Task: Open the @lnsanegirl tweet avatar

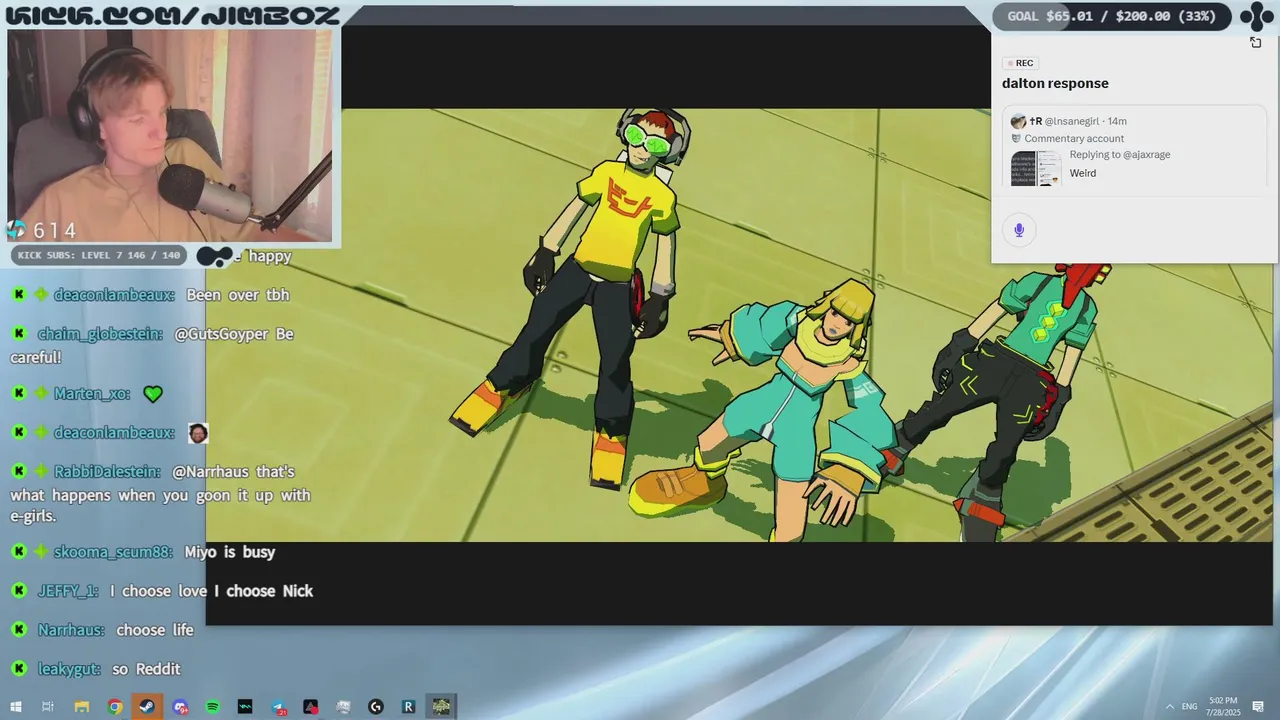Action: click(x=1018, y=121)
